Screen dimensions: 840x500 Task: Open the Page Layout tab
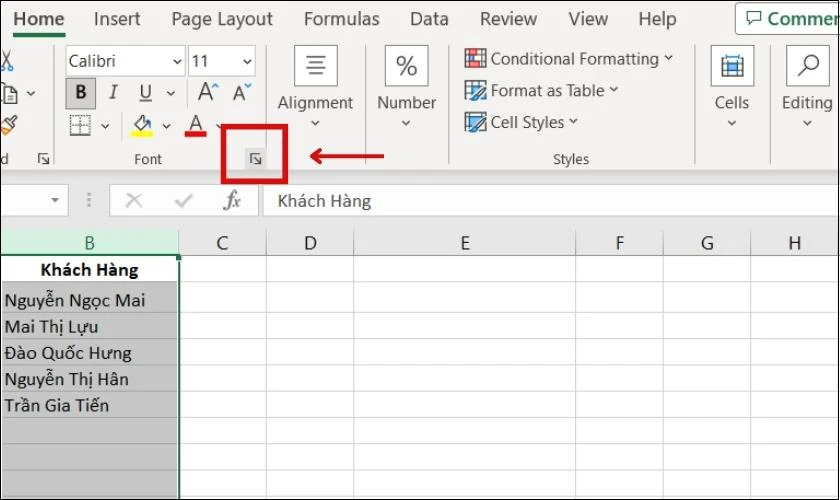coord(222,19)
